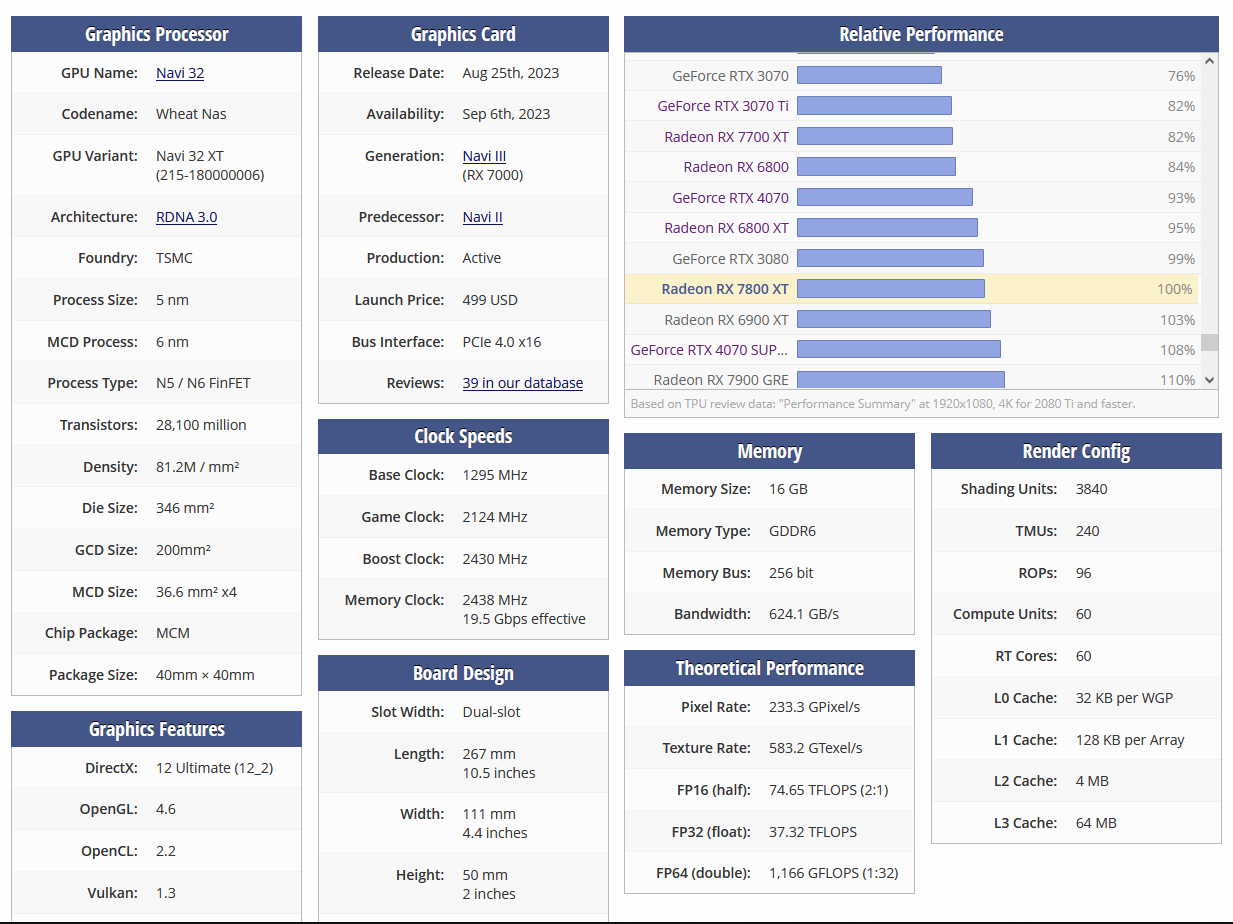This screenshot has height=924, width=1233.
Task: Click the 499 USD launch price value
Action: pos(490,300)
